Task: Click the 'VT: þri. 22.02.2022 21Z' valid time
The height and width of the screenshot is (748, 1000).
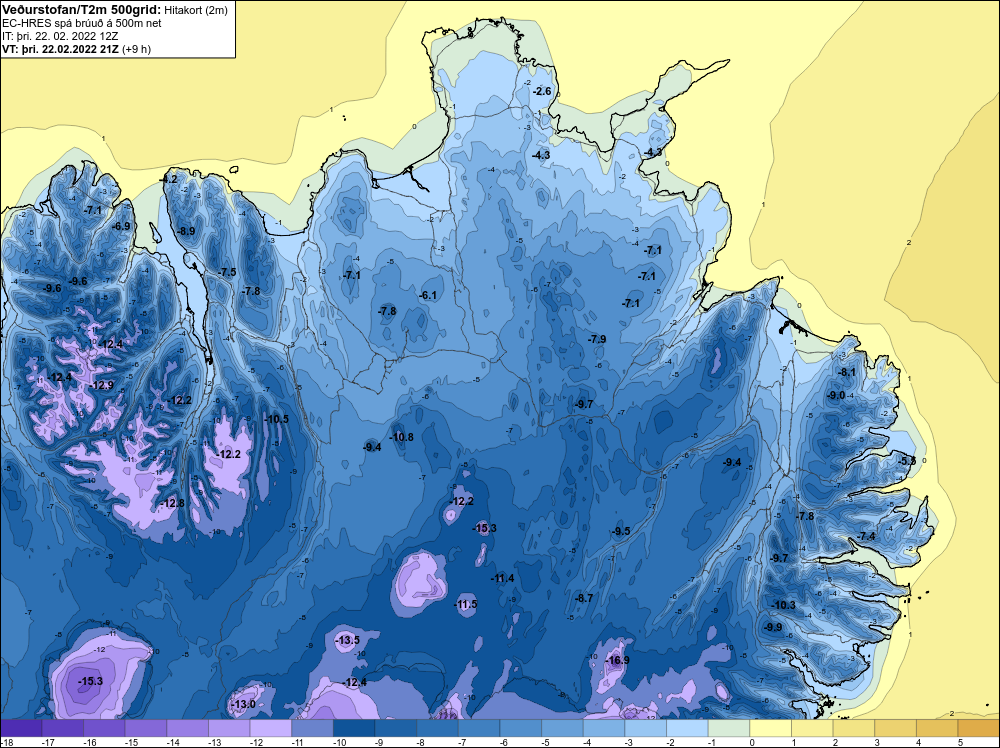Action: 61,49
